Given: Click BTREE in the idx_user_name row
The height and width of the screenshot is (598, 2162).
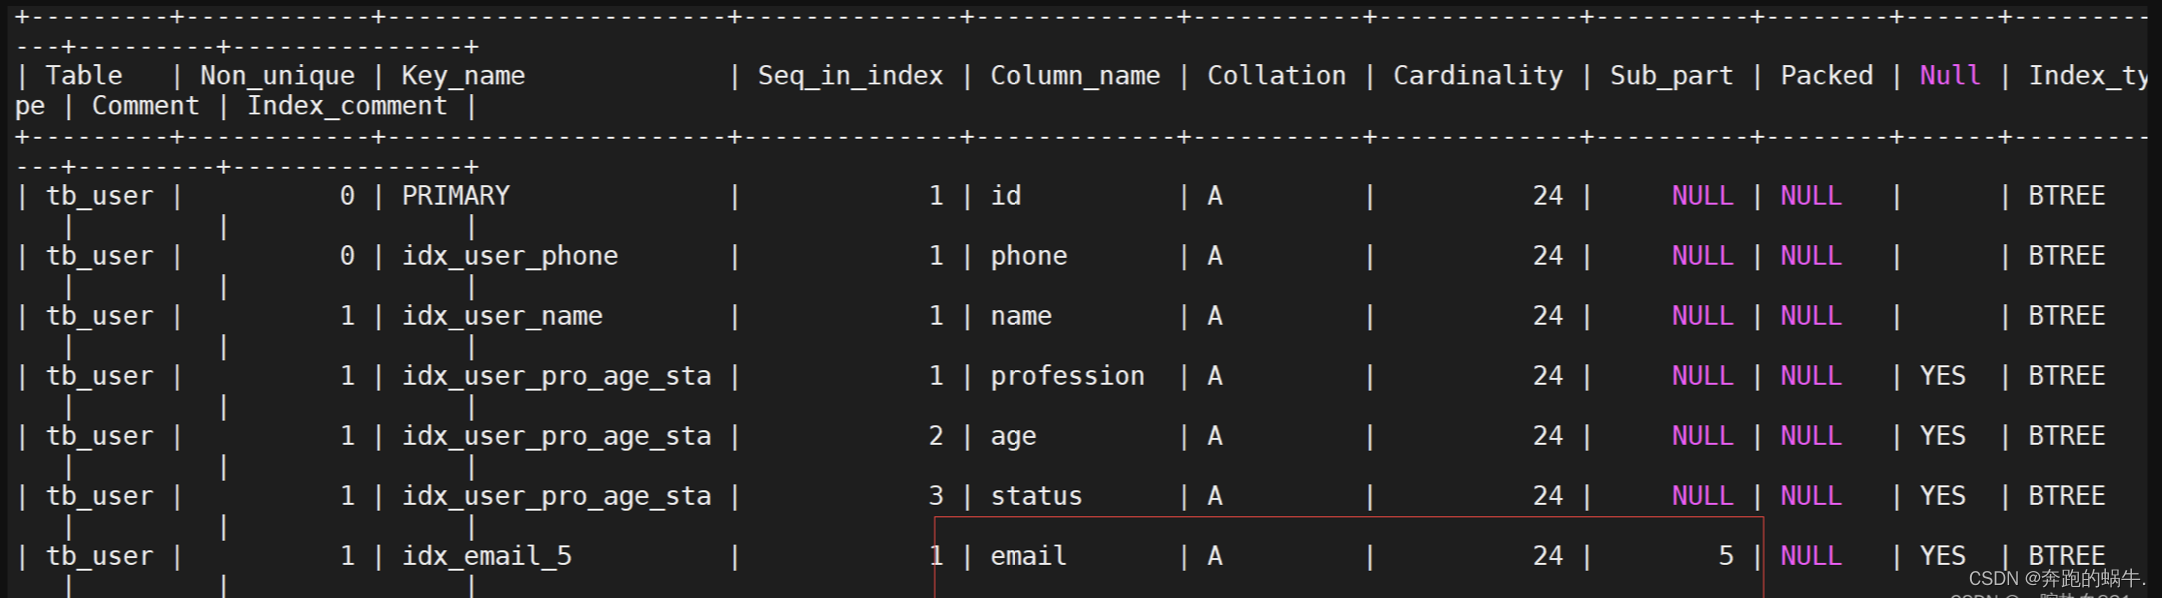Looking at the screenshot, I should (x=2066, y=316).
